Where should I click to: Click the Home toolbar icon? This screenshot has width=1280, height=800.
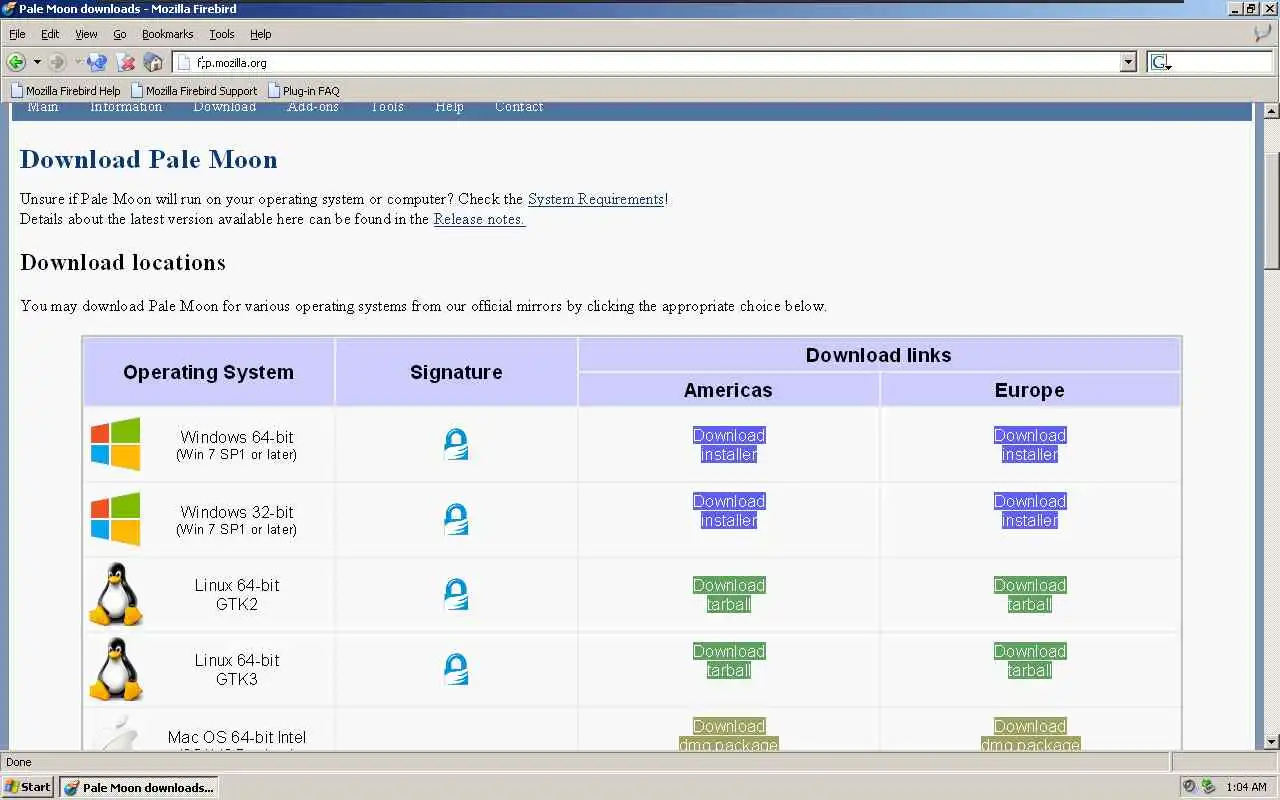pos(153,62)
